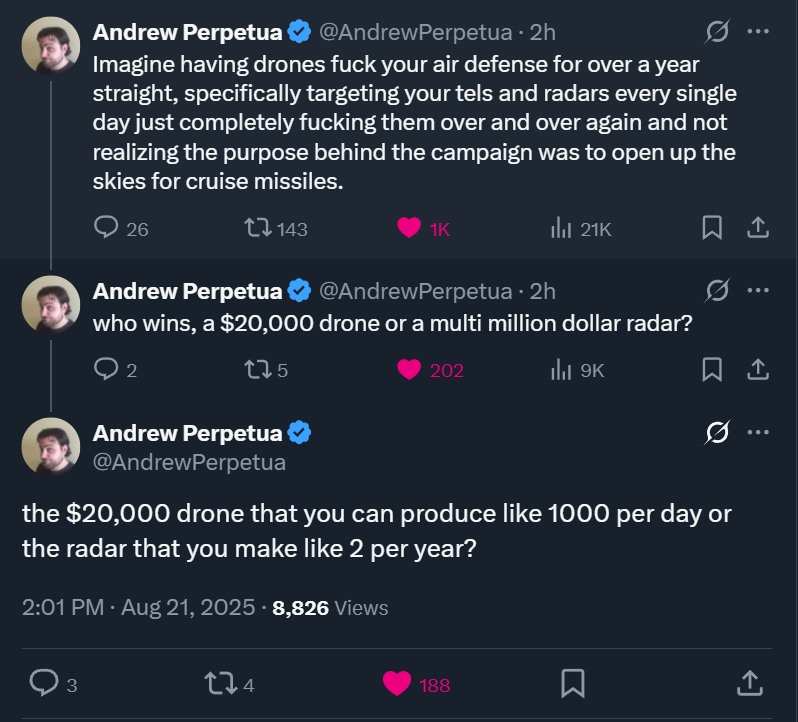
Task: Reply to the first tweet with 26 replies
Action: [x=107, y=228]
